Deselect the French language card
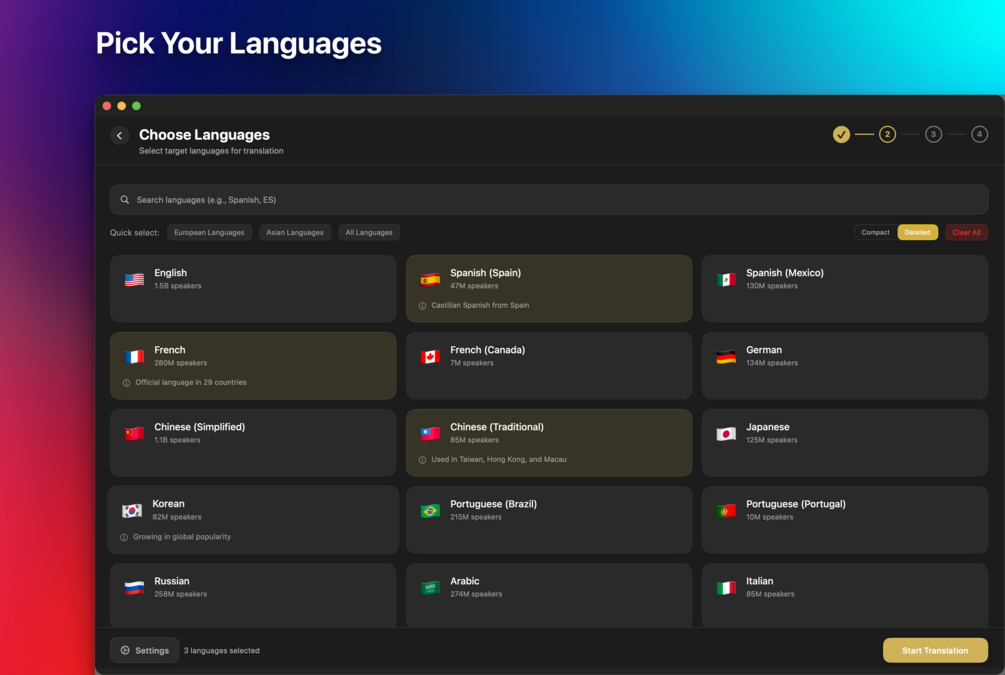1005x675 pixels. [x=253, y=365]
